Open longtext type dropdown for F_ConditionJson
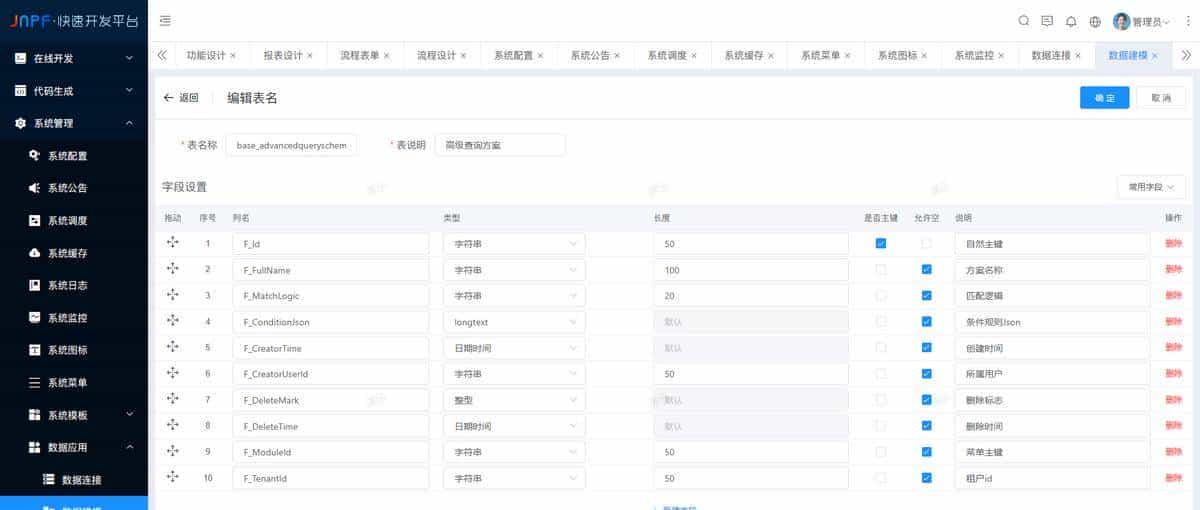Viewport: 1200px width, 510px height. tap(514, 321)
